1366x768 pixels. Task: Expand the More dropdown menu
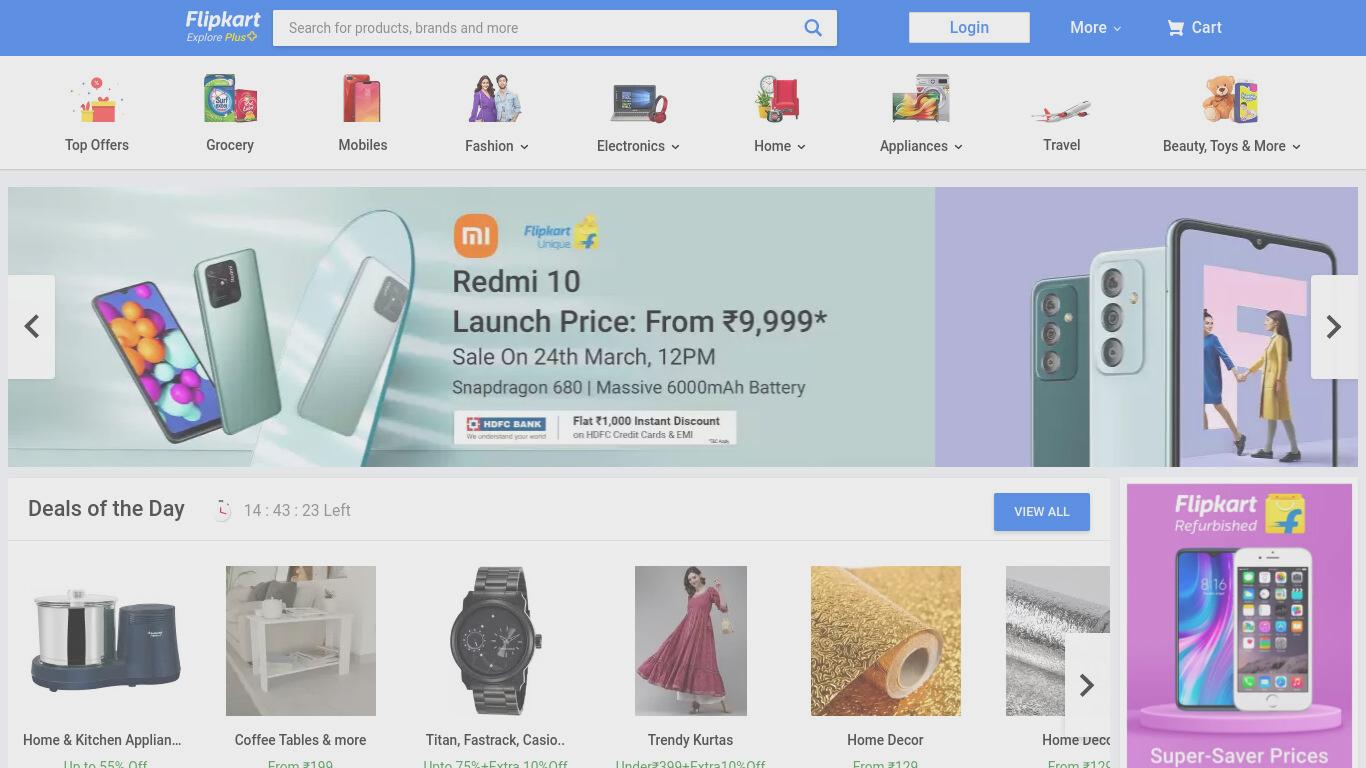(x=1095, y=28)
